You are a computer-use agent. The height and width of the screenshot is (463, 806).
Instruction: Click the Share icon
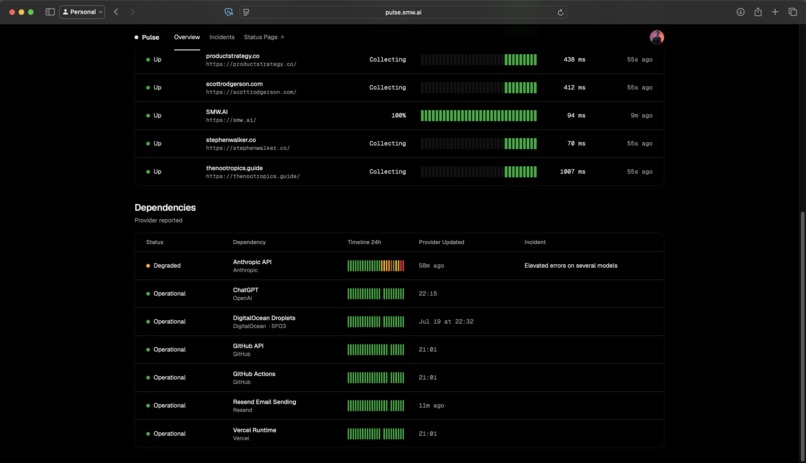point(758,12)
